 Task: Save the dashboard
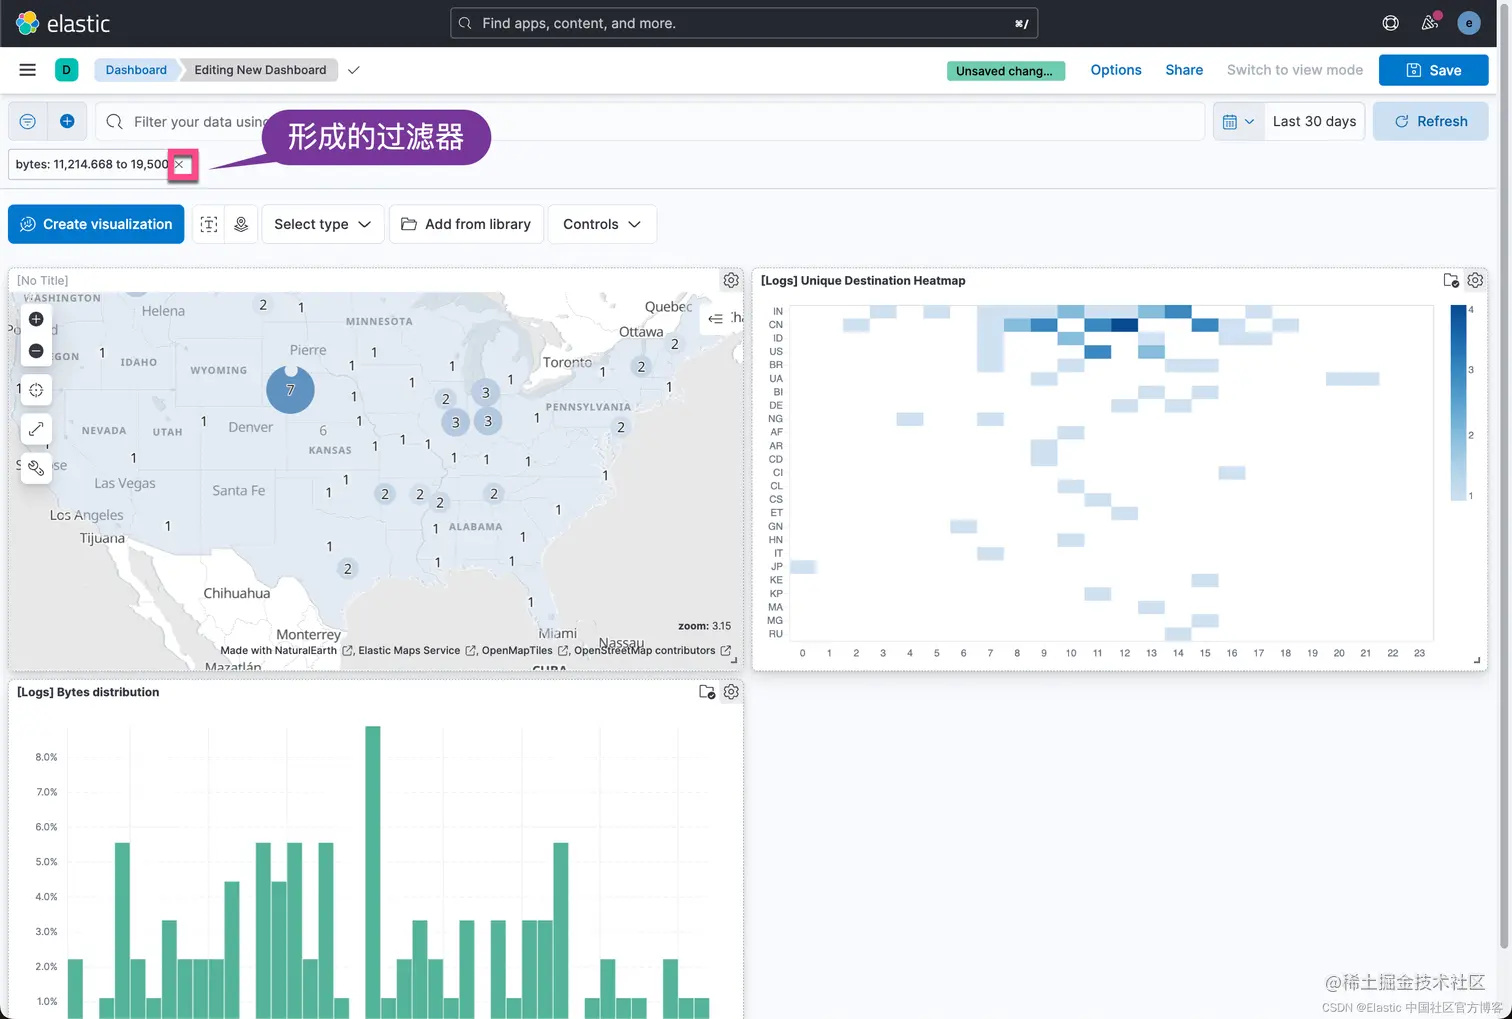[x=1433, y=70]
